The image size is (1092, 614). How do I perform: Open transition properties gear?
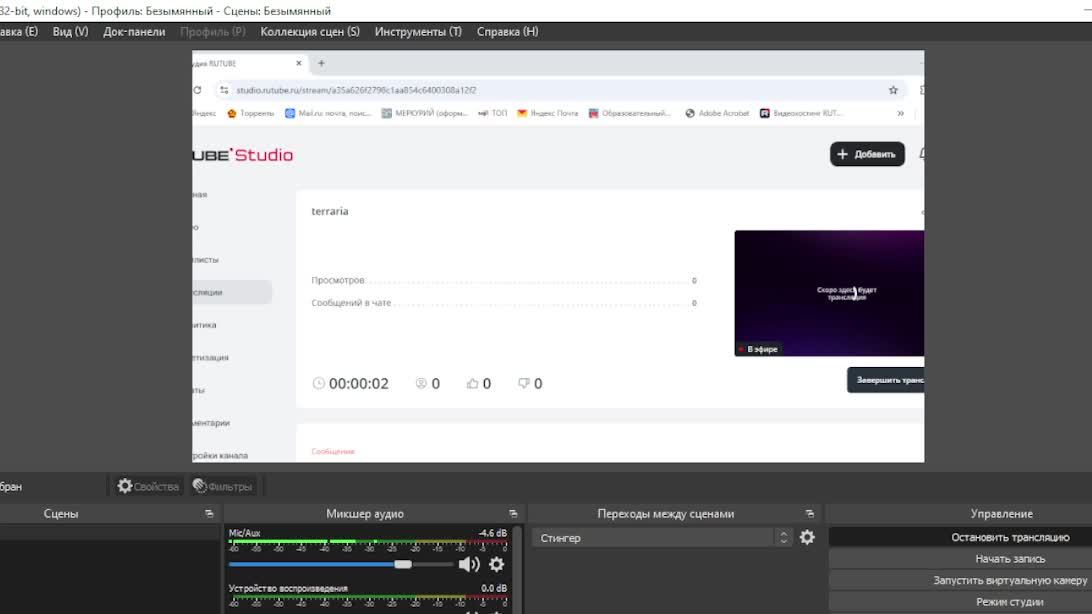pyautogui.click(x=807, y=537)
